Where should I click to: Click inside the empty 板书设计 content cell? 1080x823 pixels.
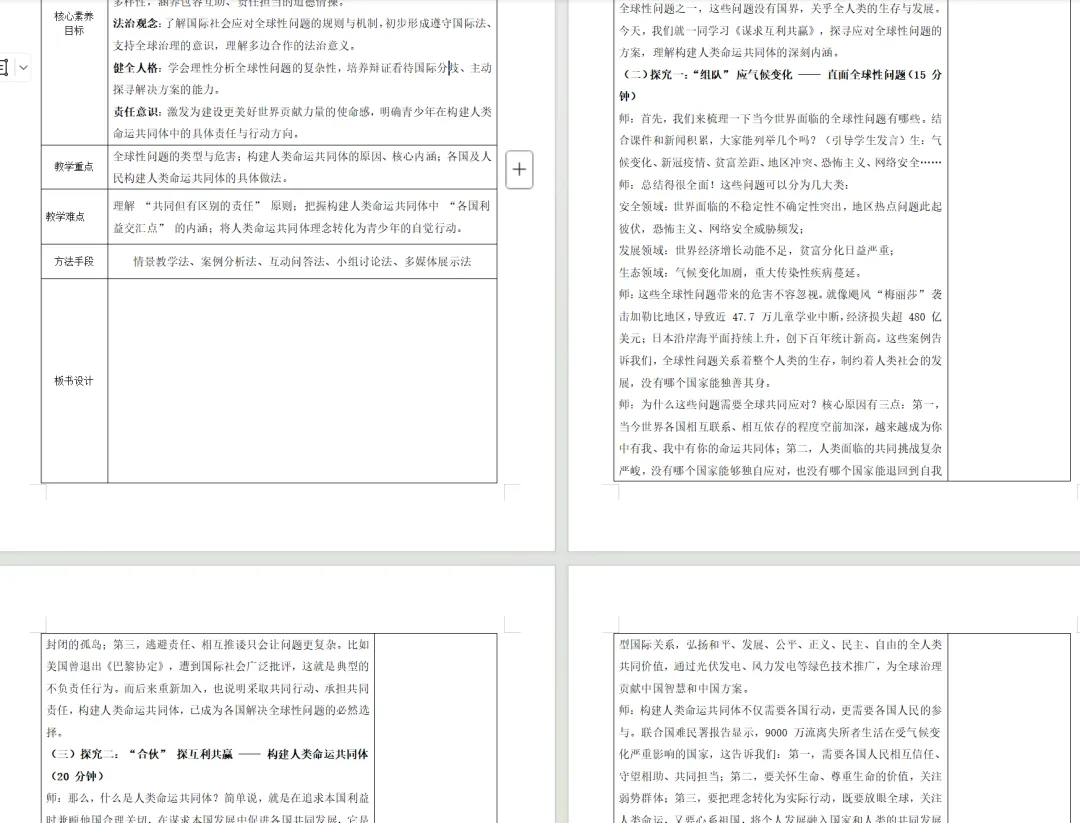[x=302, y=380]
